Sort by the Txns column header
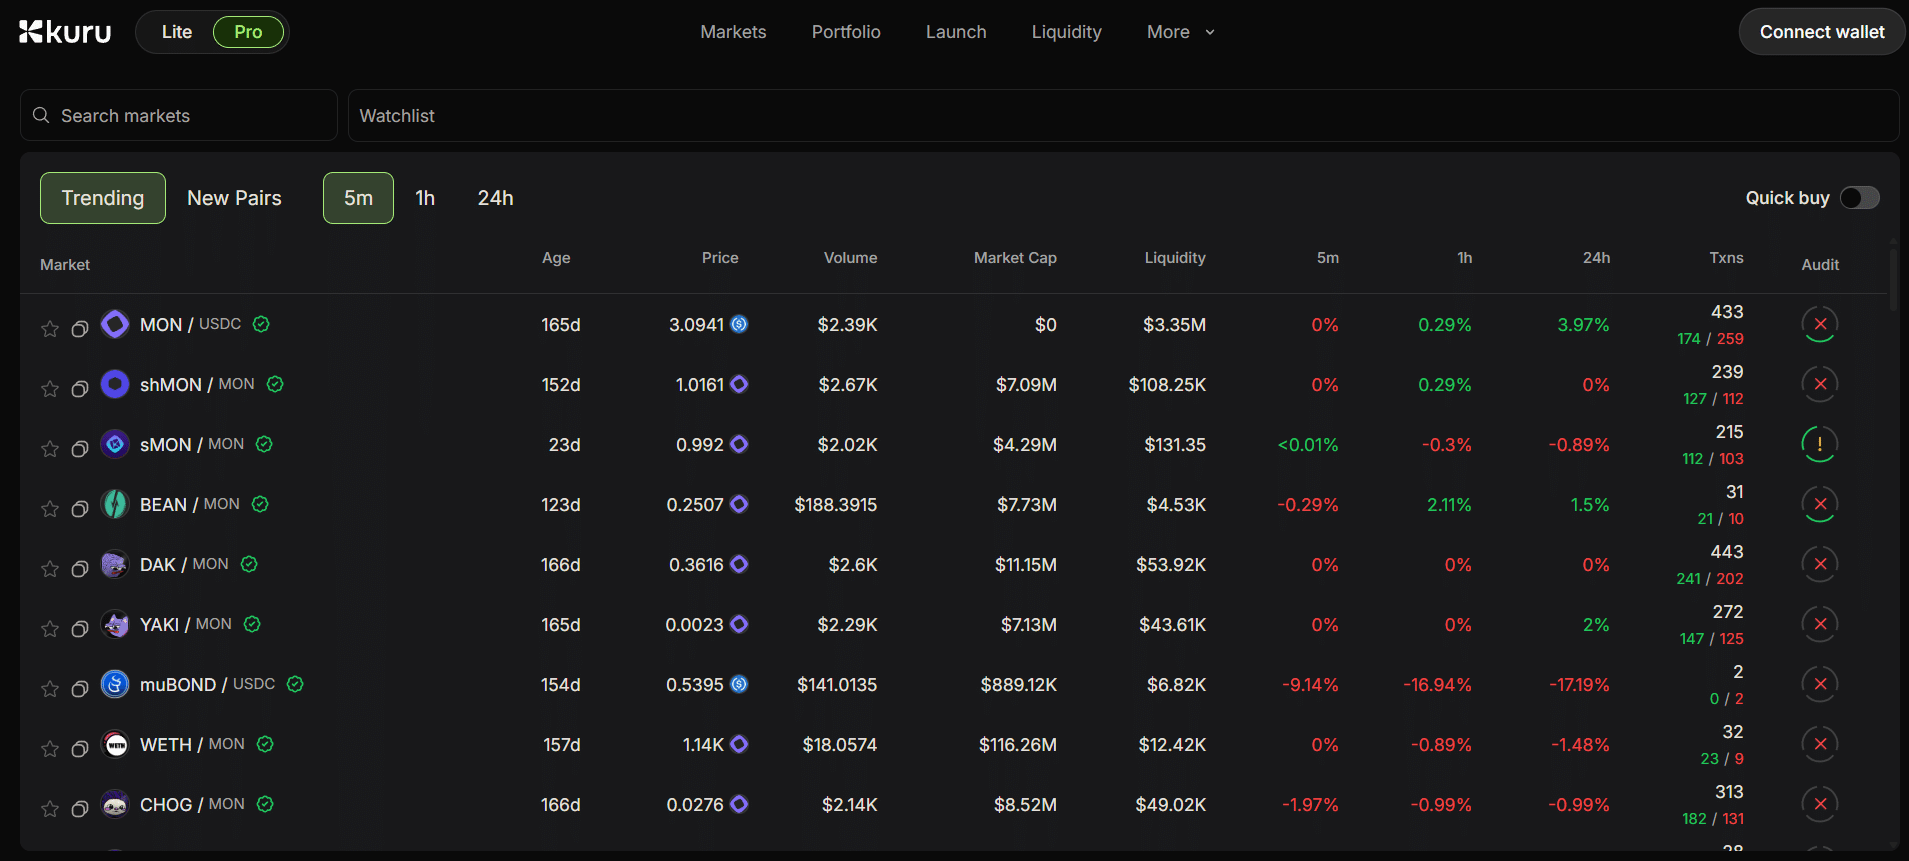 (1726, 258)
